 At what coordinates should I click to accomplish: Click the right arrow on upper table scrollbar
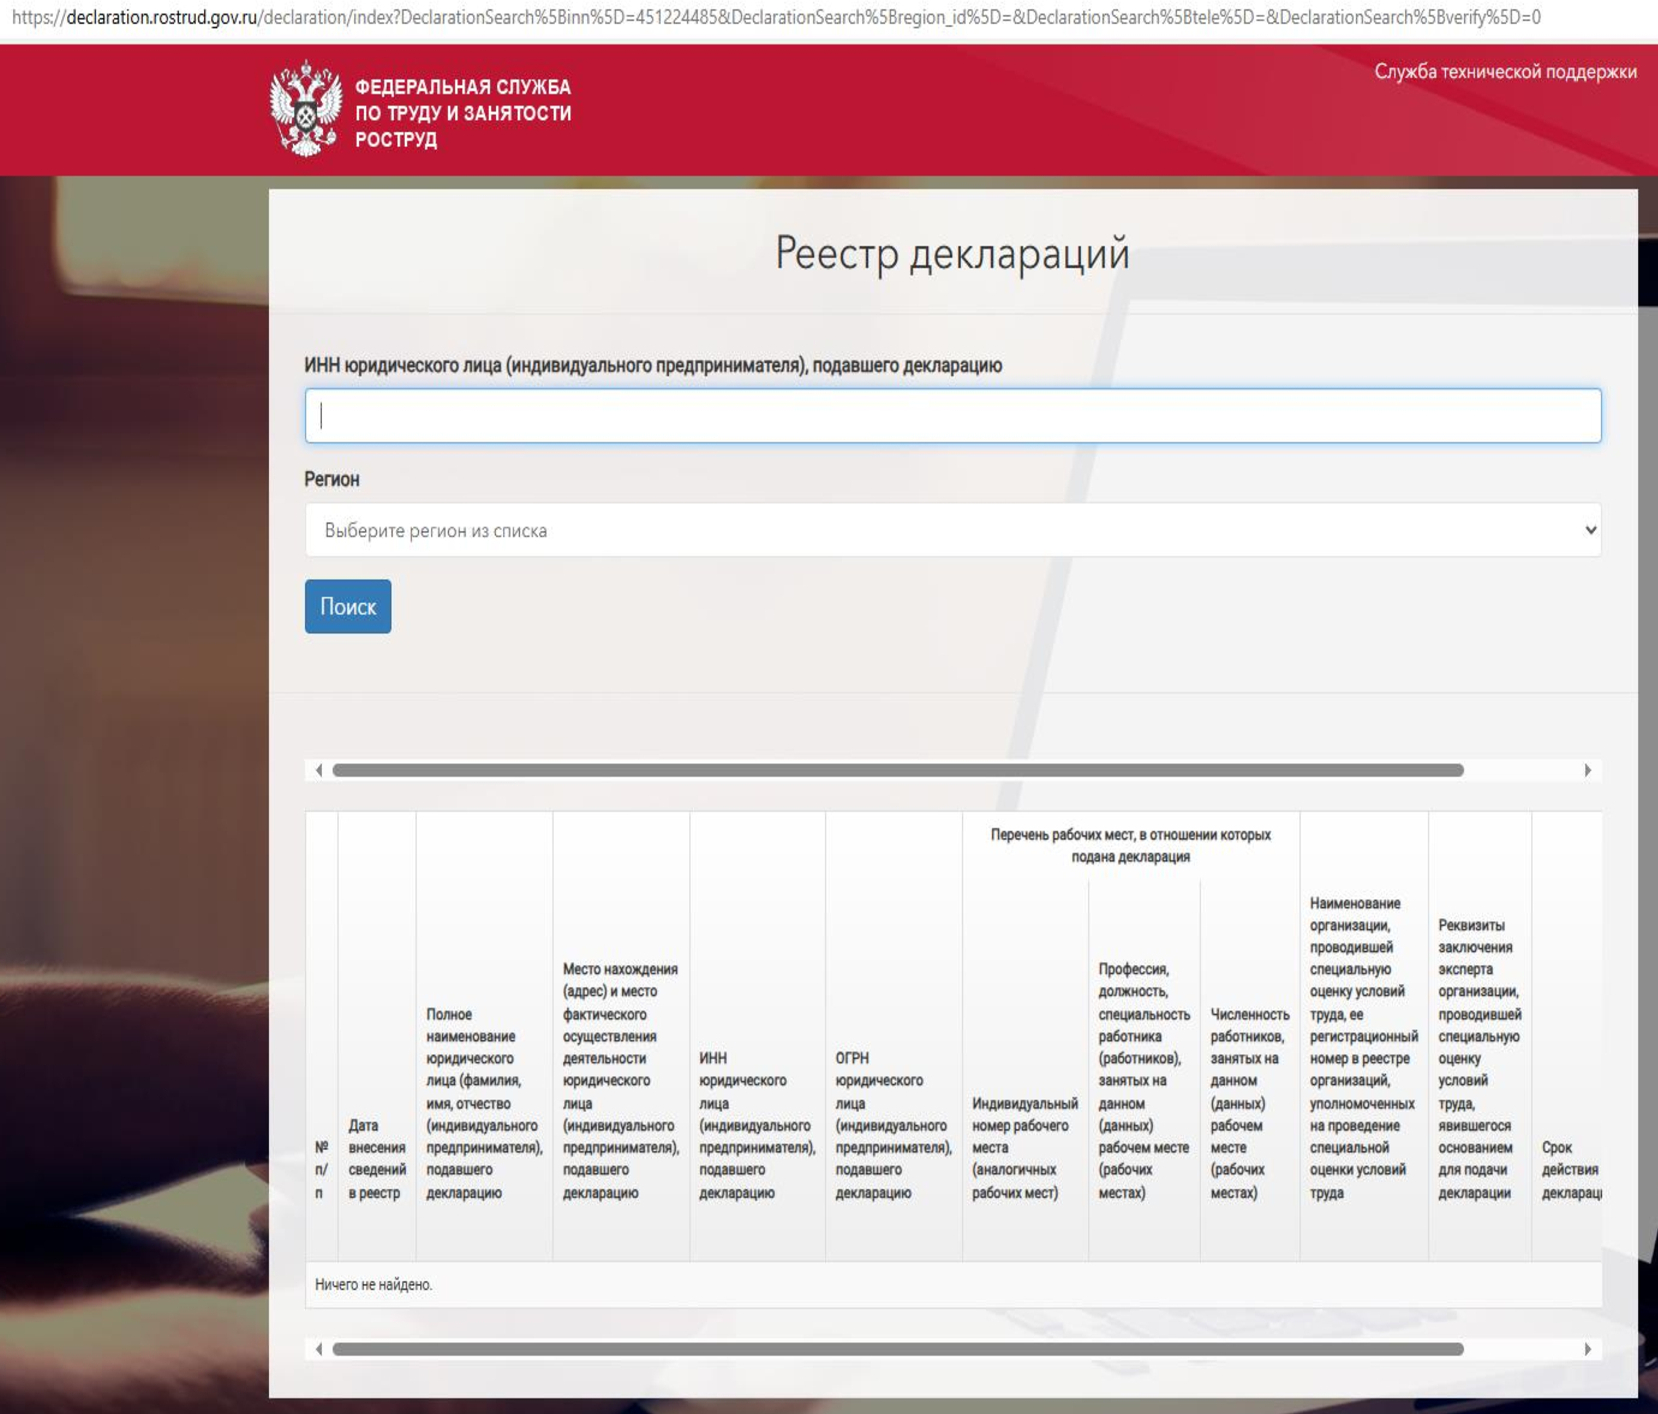coord(1588,771)
